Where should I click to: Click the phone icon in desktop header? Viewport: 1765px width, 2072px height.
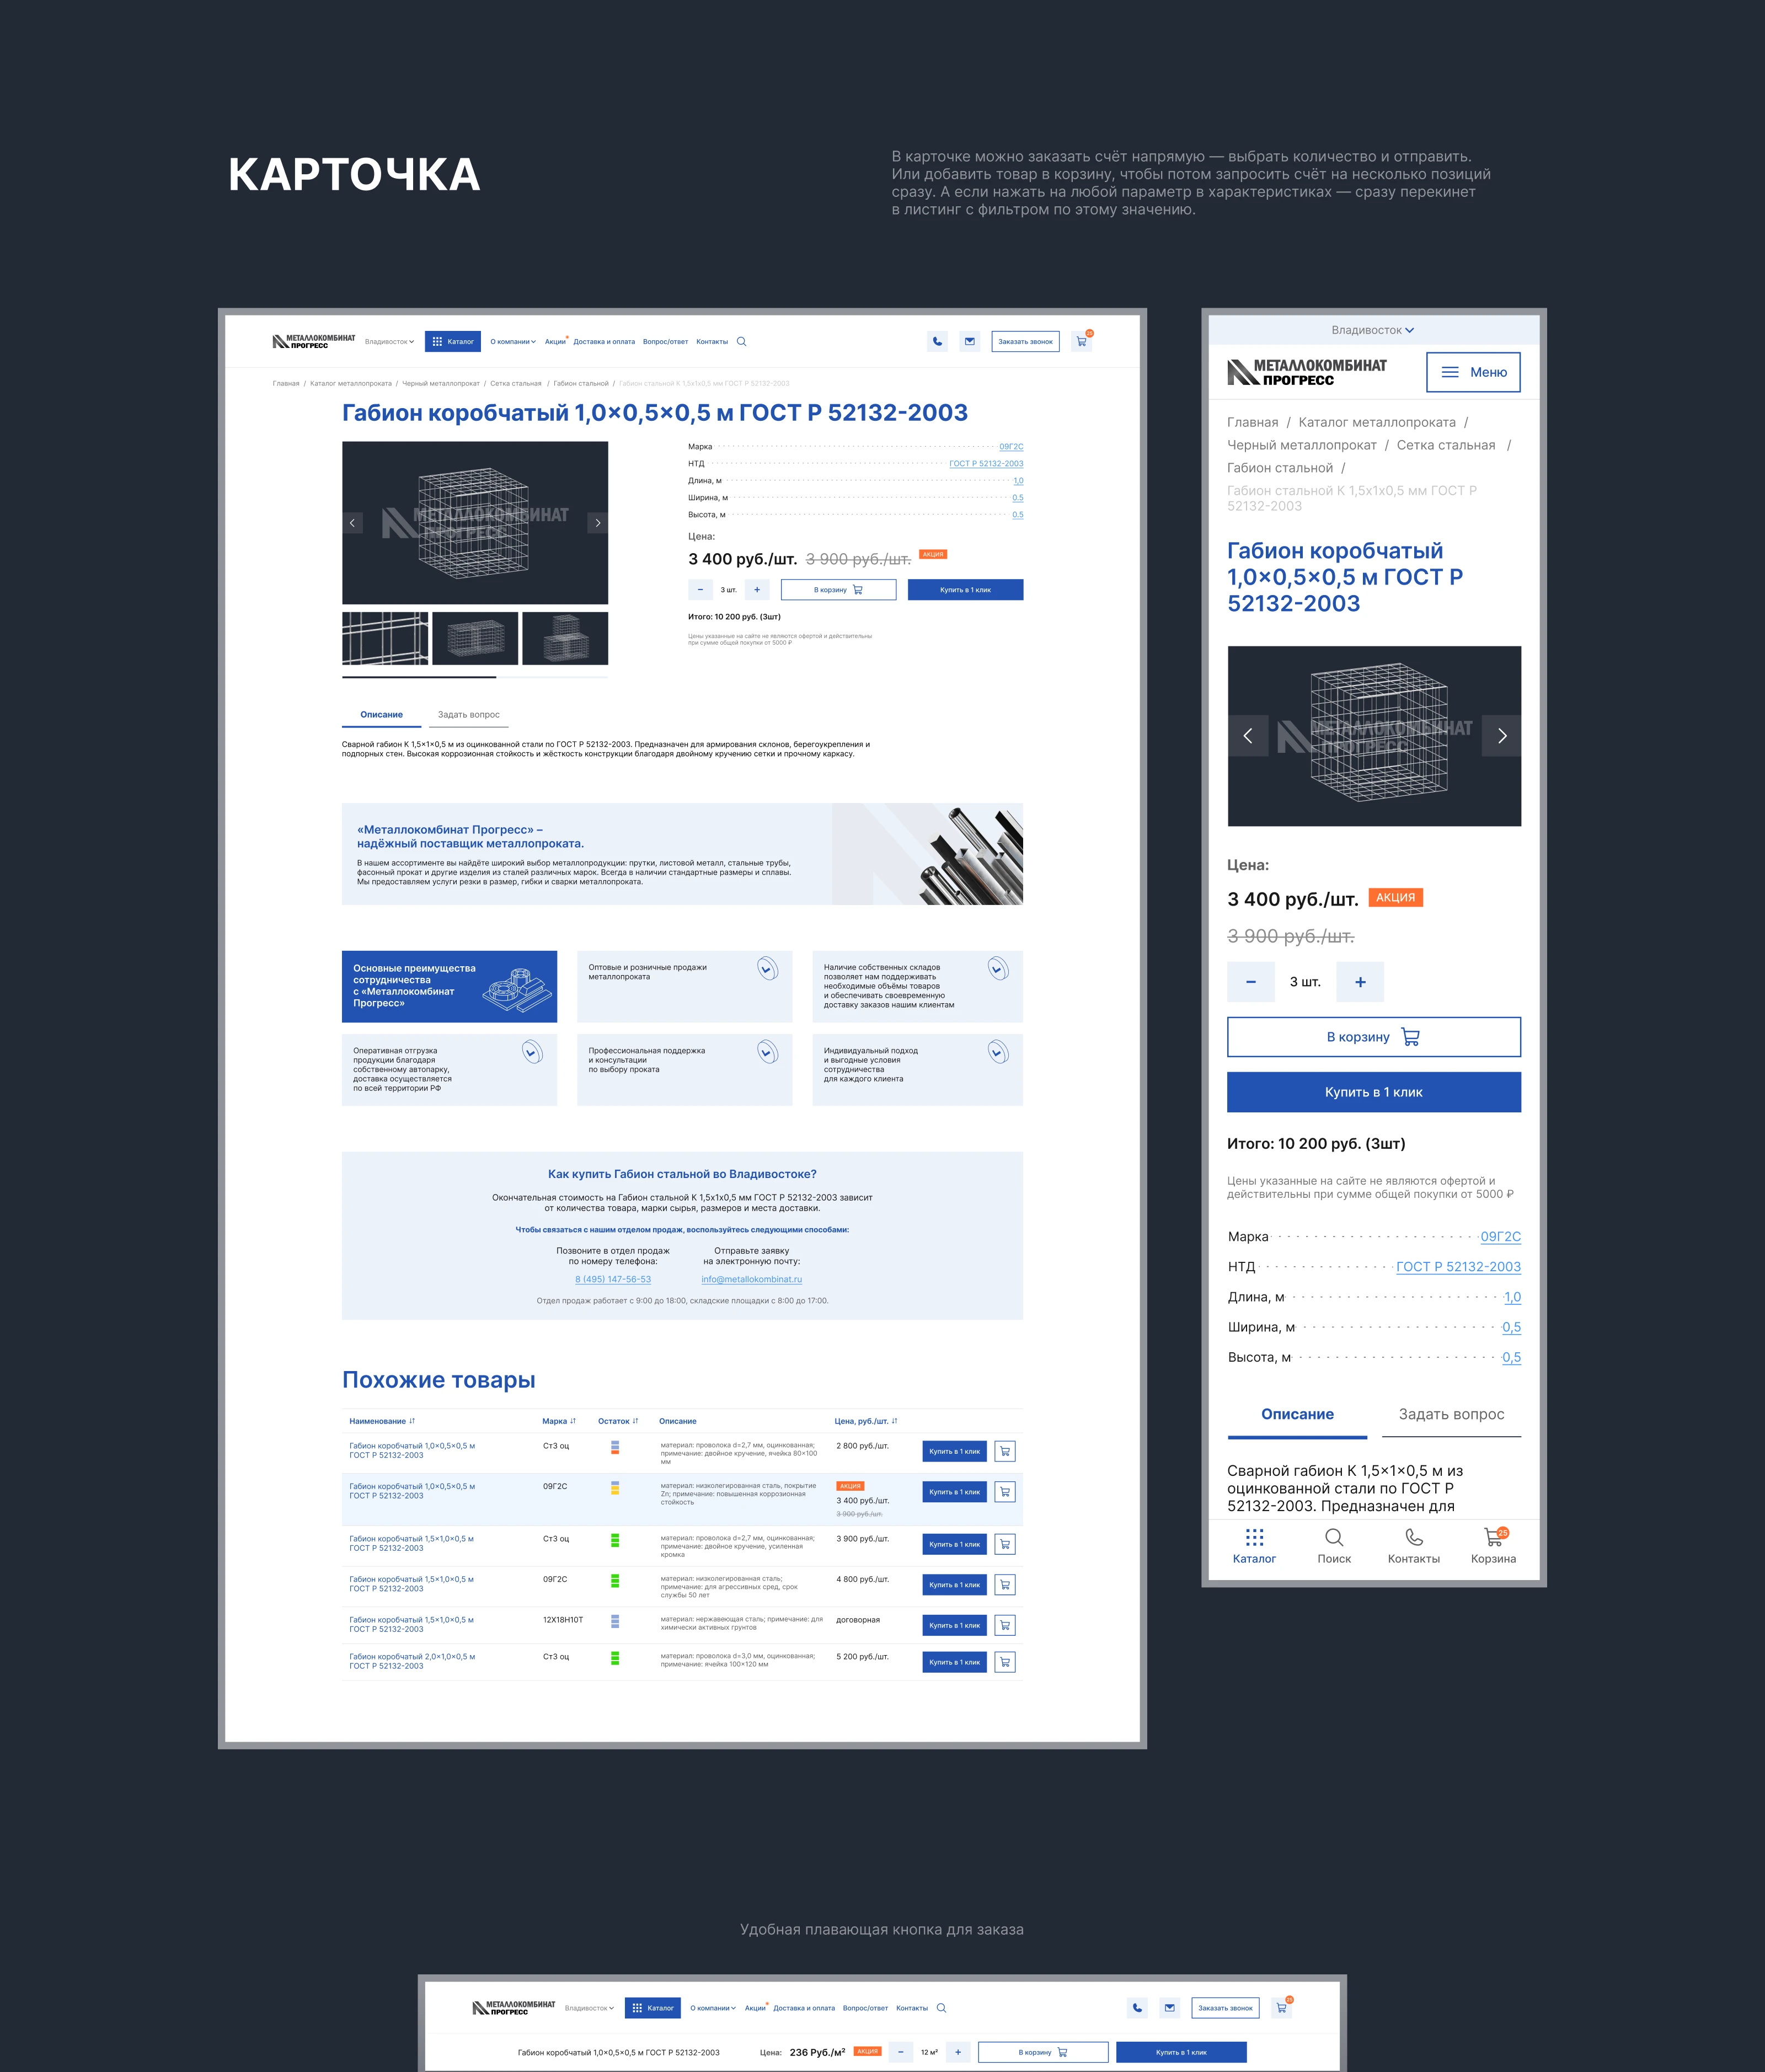coord(937,341)
